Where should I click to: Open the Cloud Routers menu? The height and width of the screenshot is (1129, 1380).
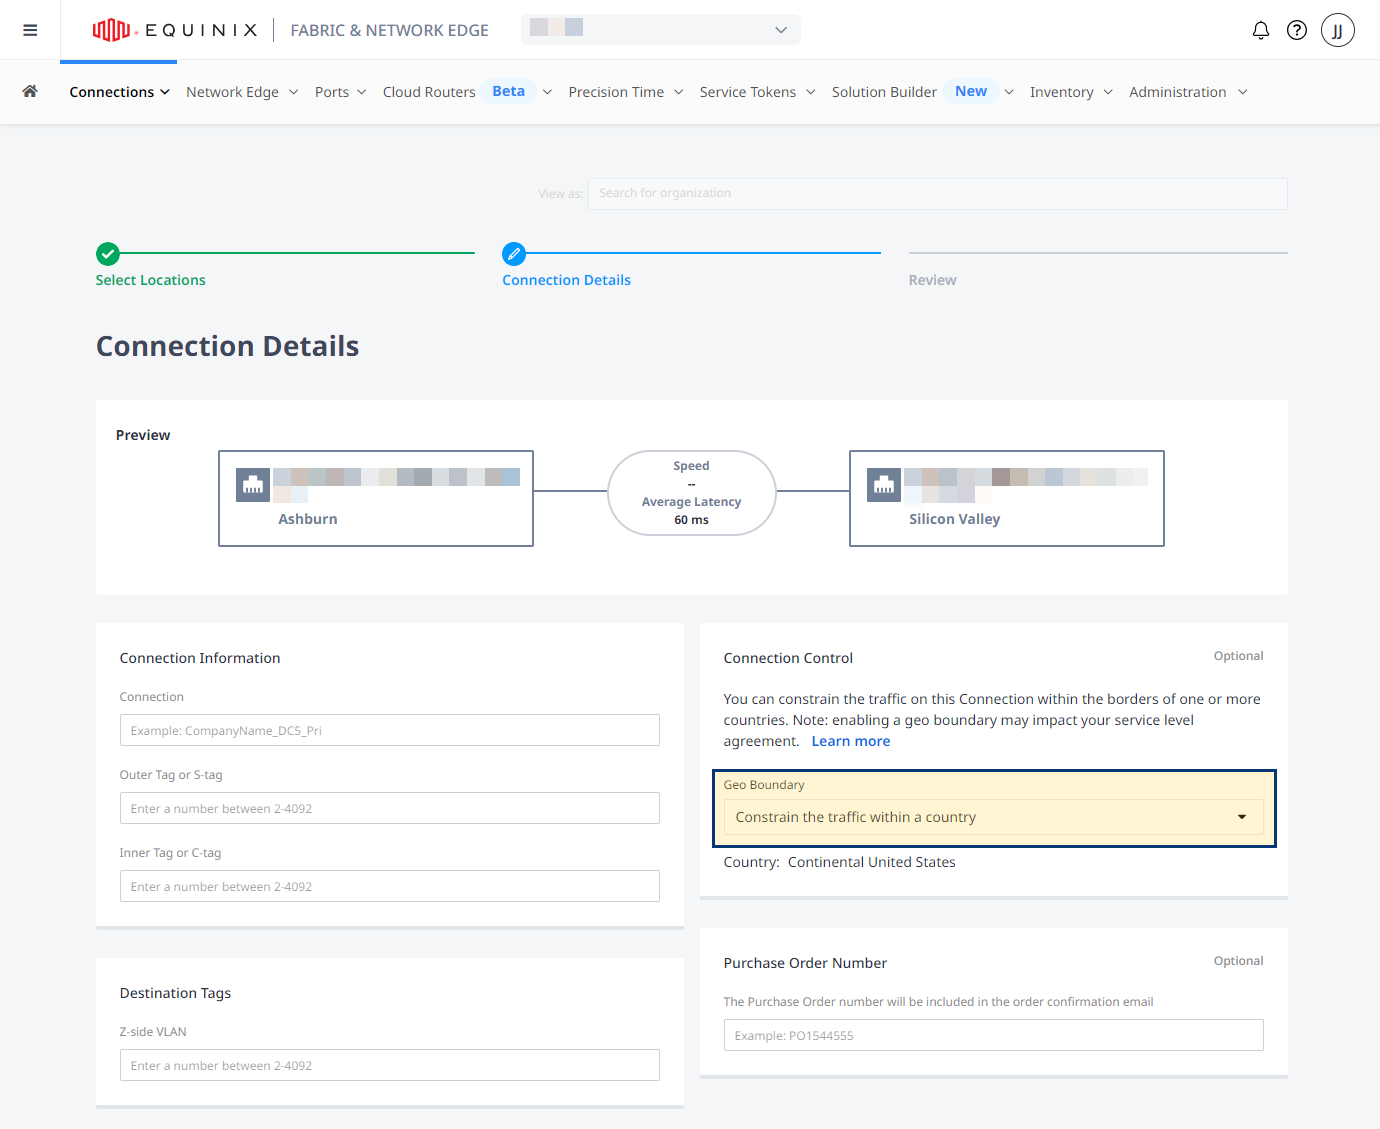(429, 92)
